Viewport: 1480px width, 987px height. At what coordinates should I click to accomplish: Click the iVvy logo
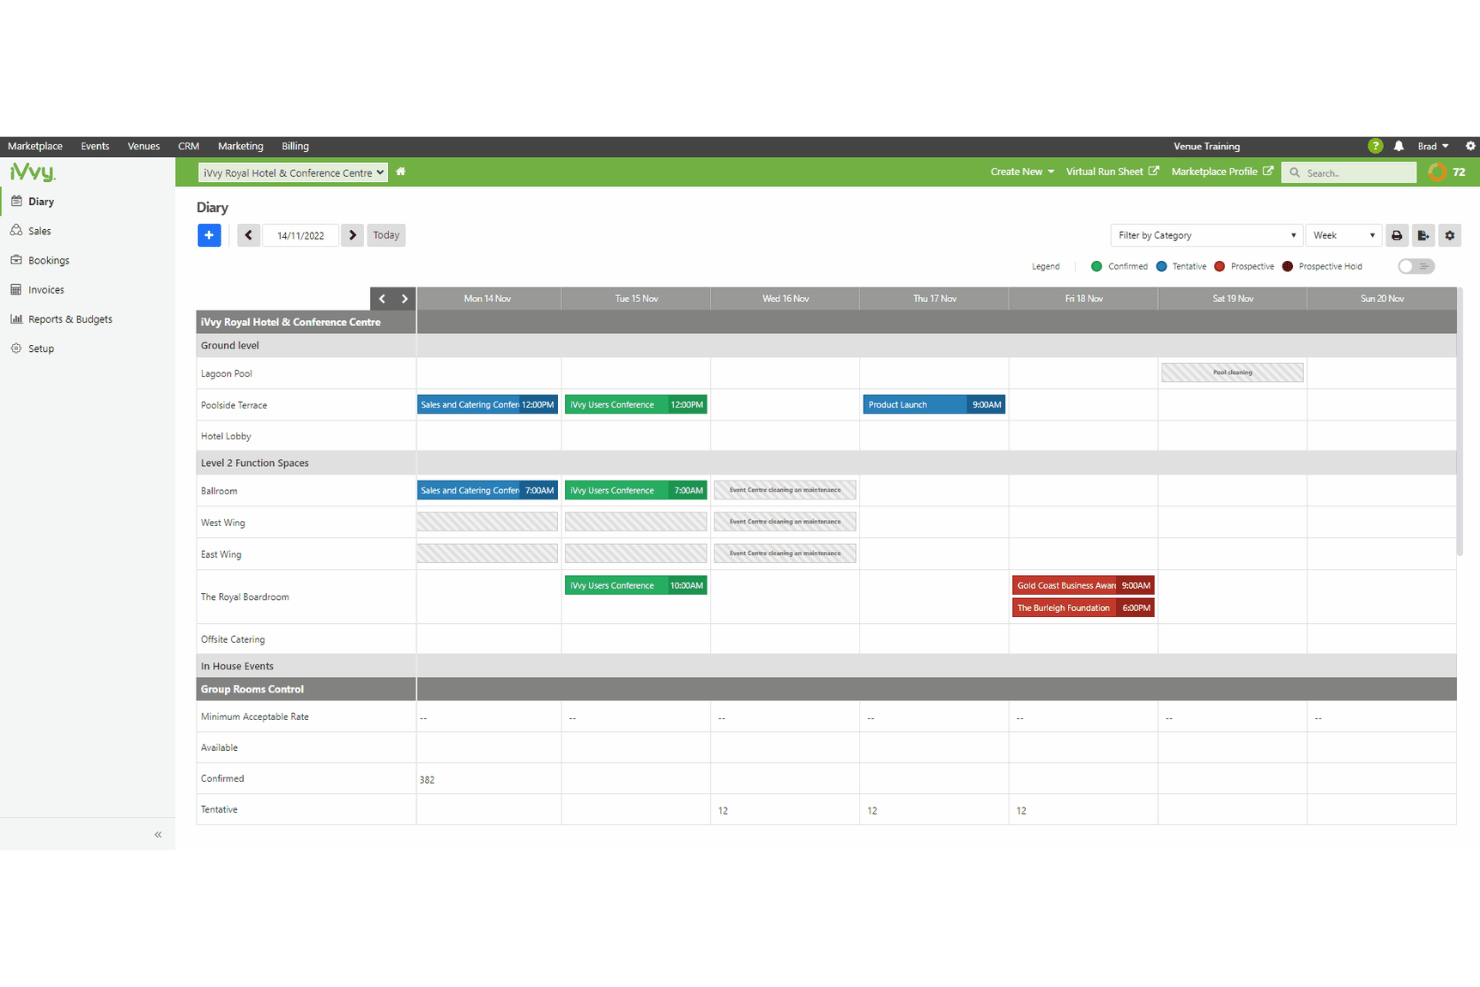32,172
